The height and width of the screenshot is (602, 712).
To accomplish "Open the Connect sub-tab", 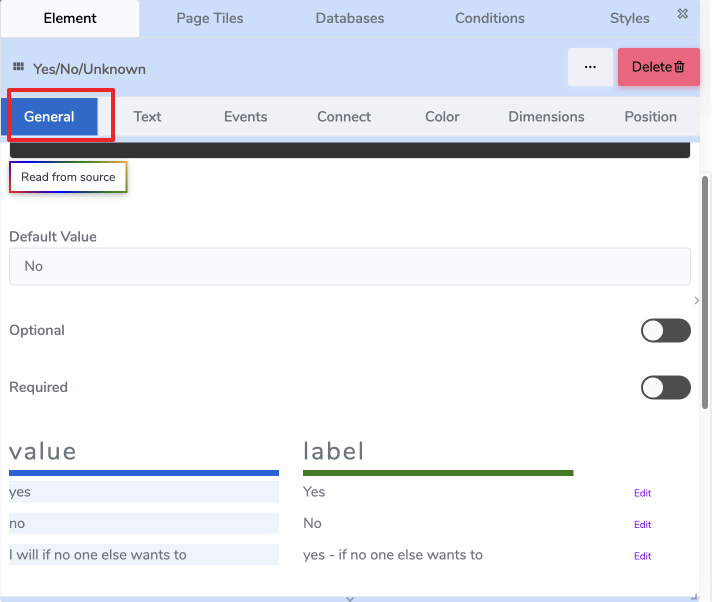I will pos(344,117).
